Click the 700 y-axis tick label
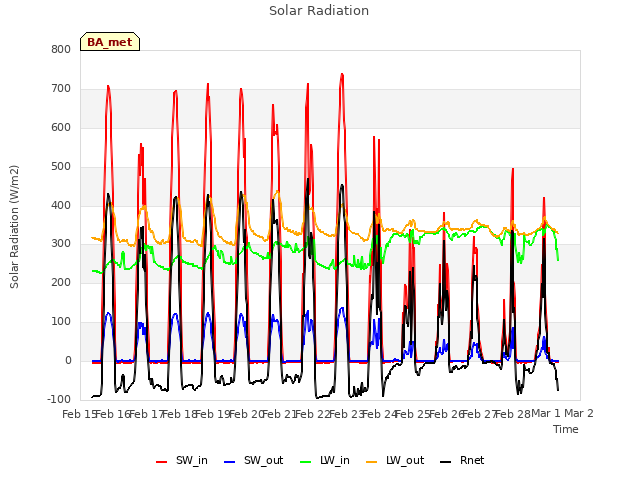 [x=61, y=88]
